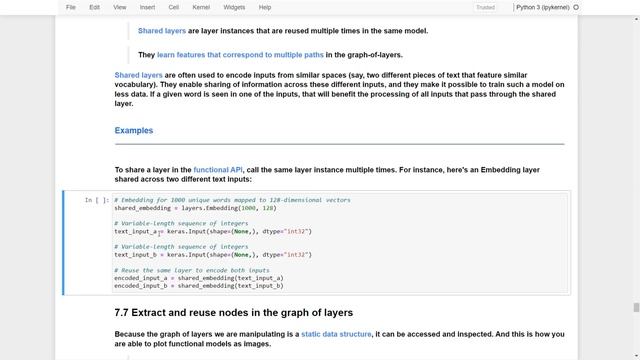Screen dimensions: 640x360
Task: Open the Edit menu
Action: [94, 7]
